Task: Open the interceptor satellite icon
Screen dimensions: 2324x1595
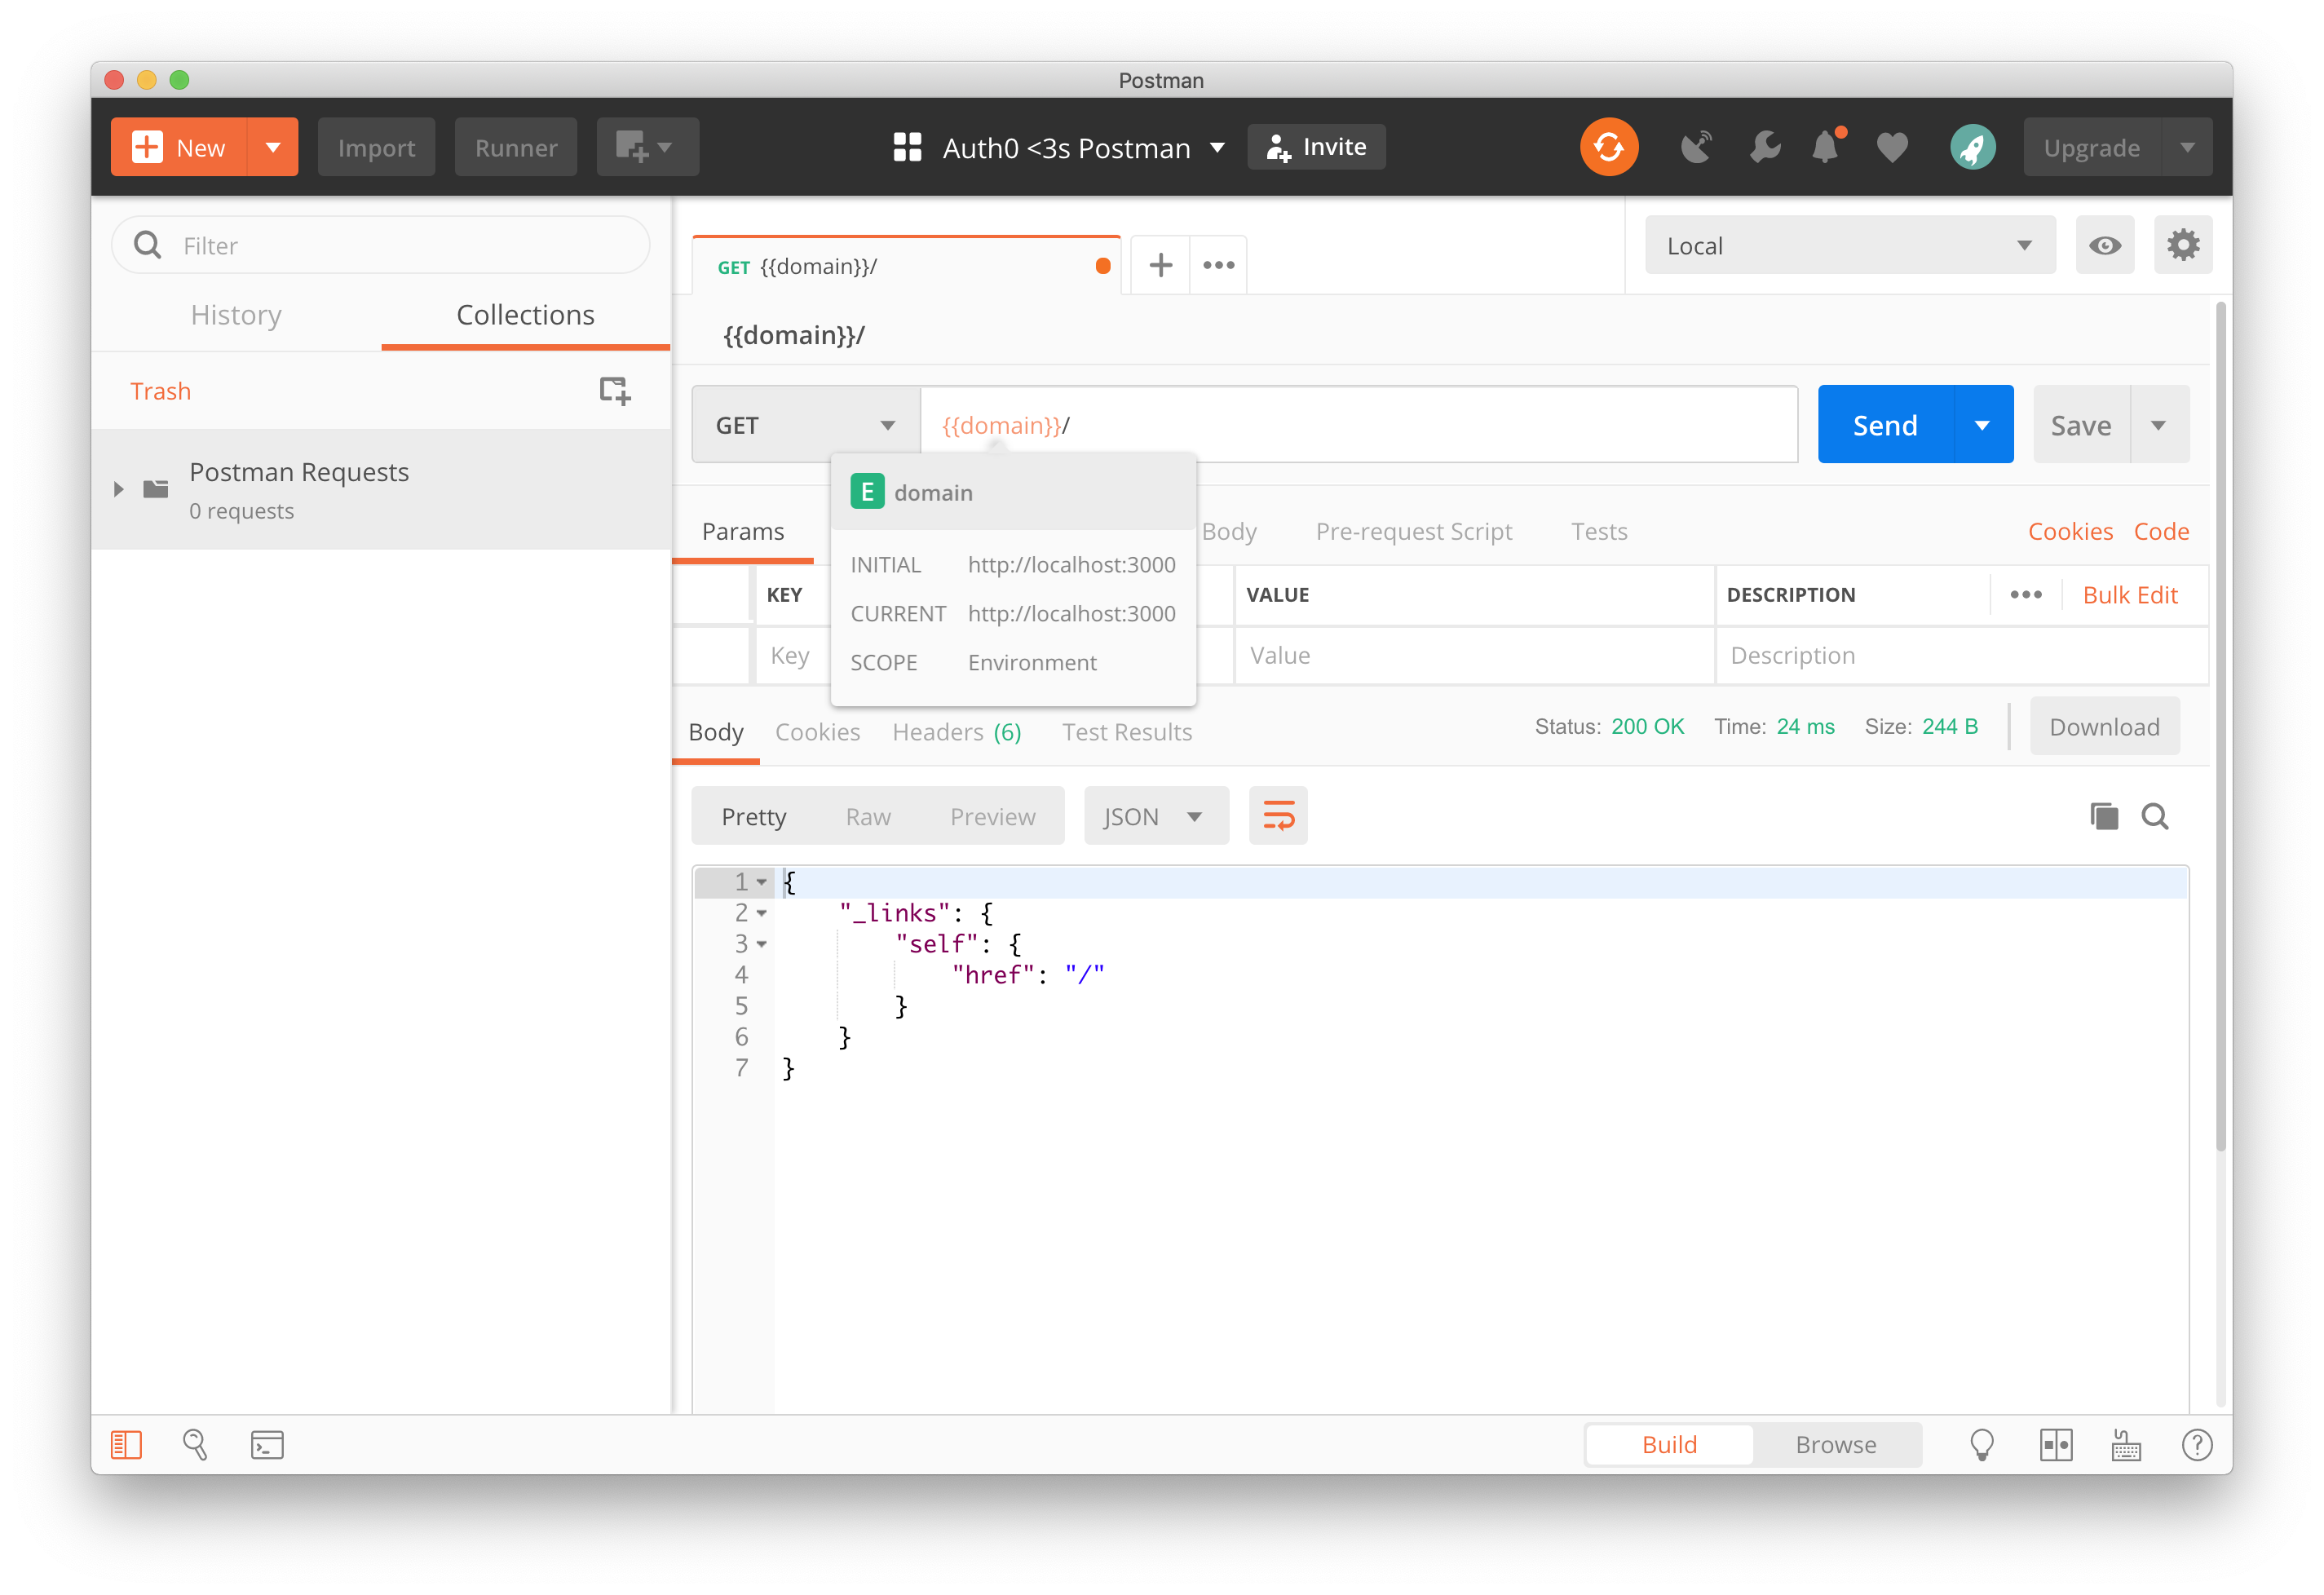Action: (1696, 147)
